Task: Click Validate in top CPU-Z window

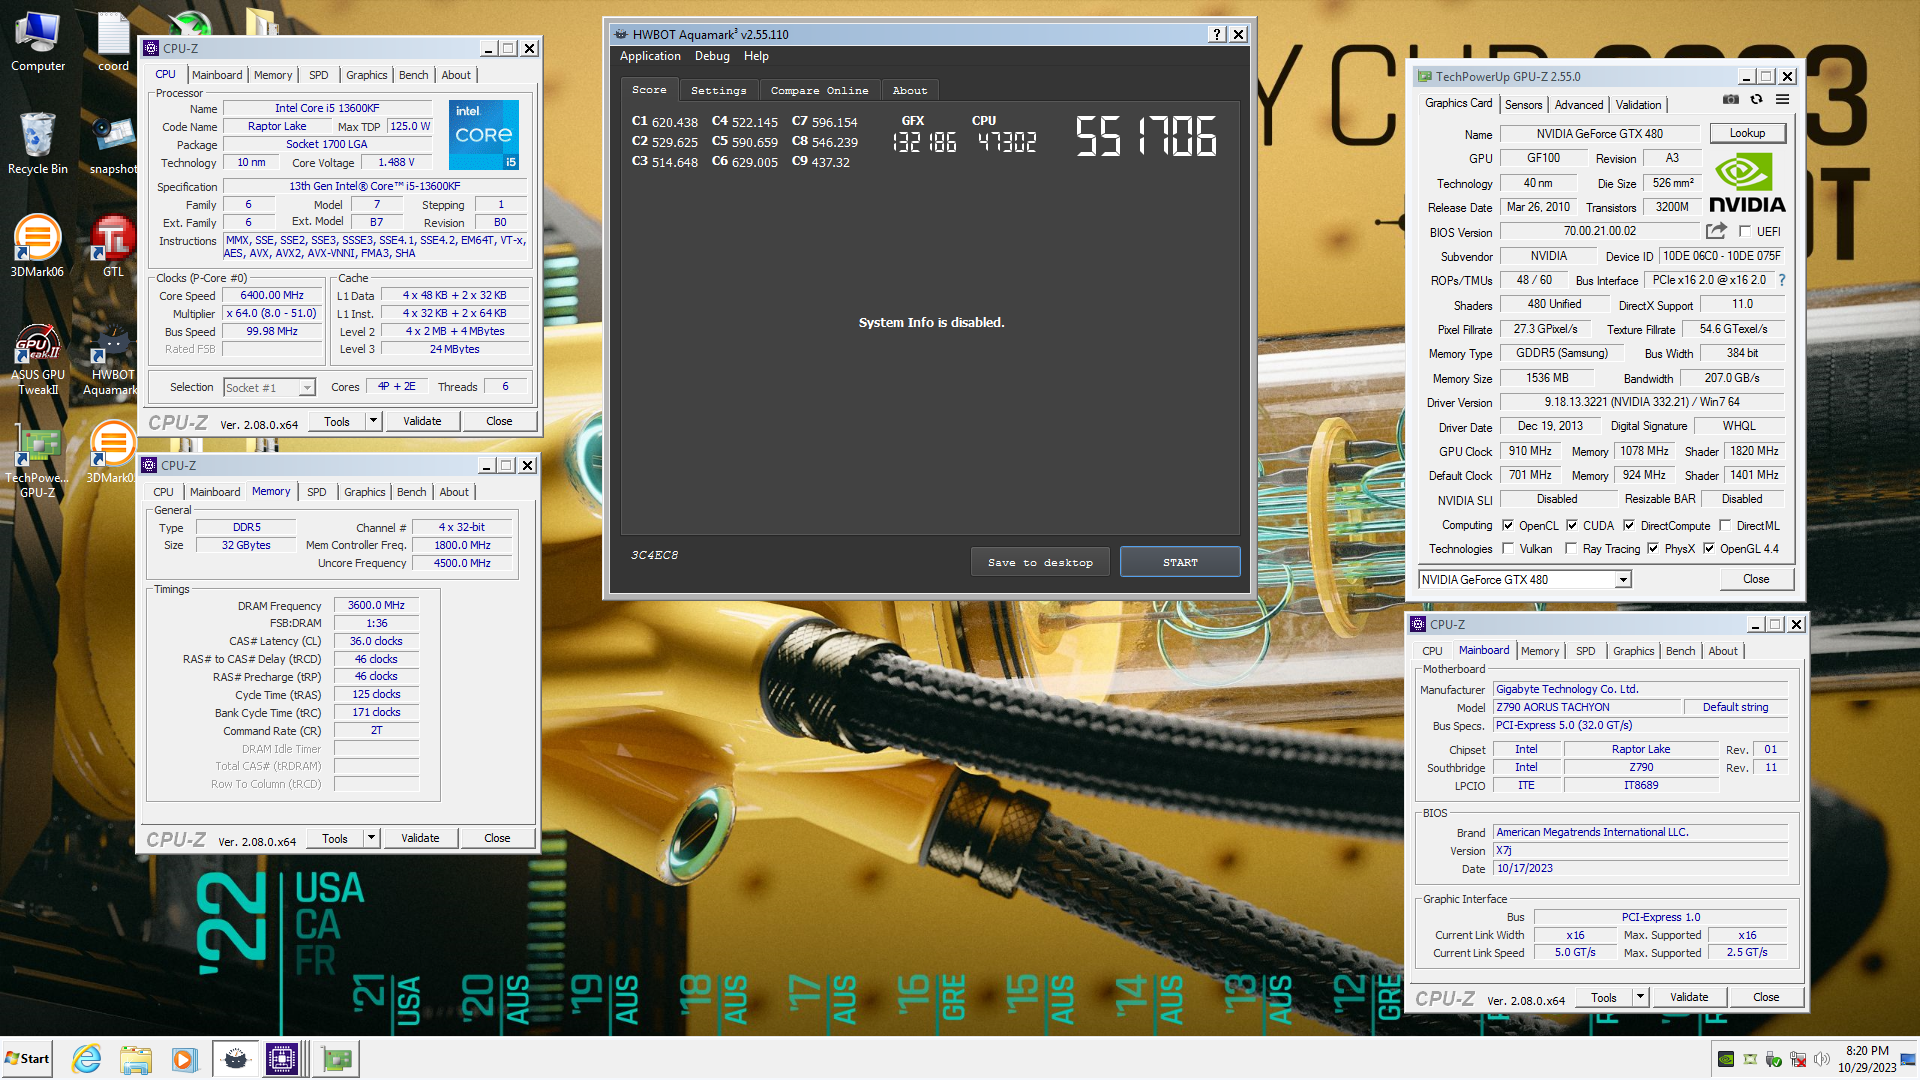Action: click(x=422, y=421)
